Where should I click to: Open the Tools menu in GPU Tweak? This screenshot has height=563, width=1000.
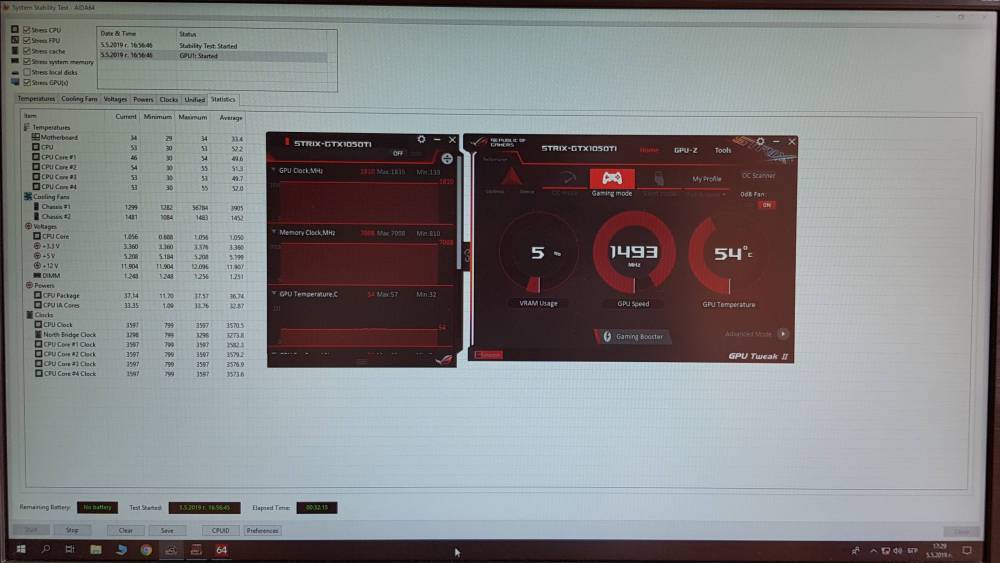[x=723, y=150]
